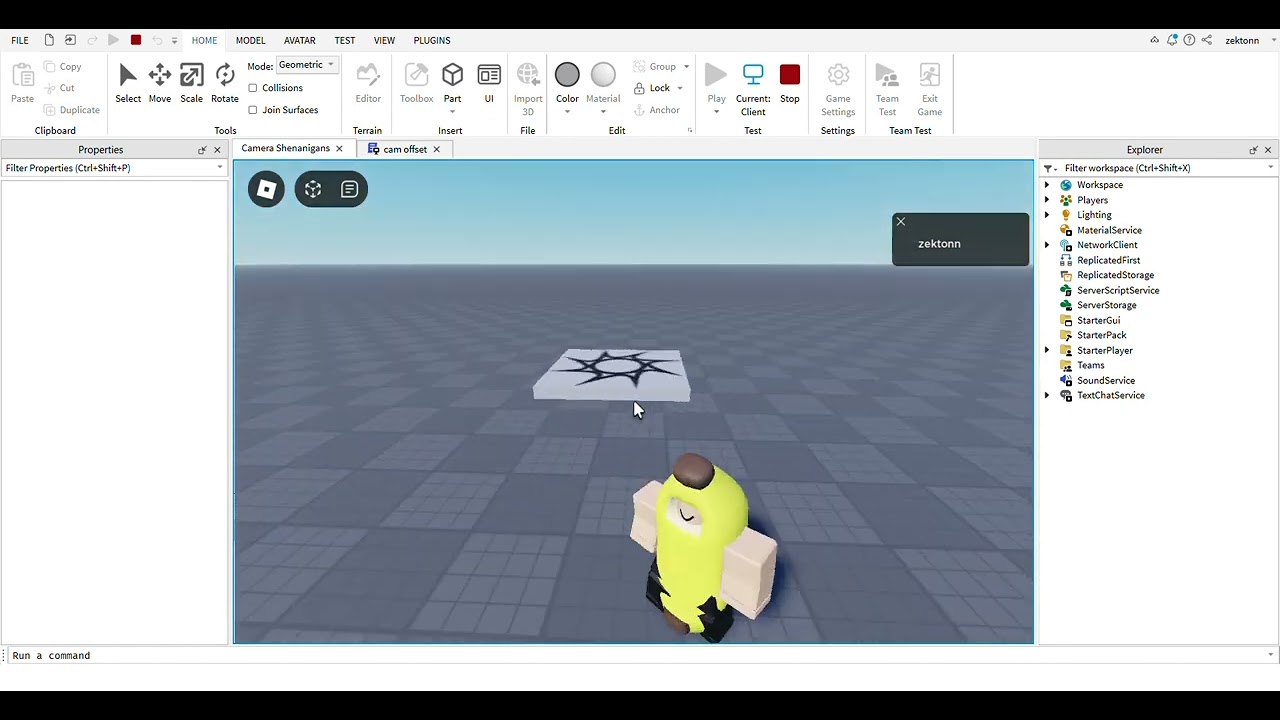This screenshot has width=1280, height=720.
Task: Activate the Scale tool
Action: 191,83
